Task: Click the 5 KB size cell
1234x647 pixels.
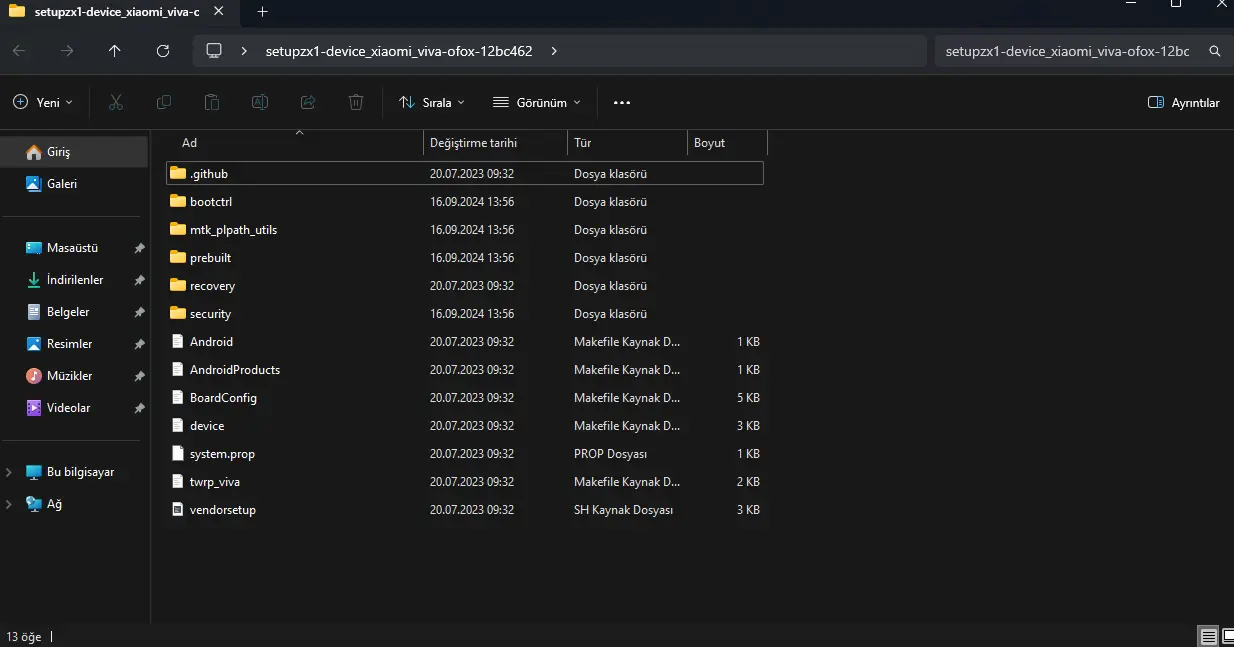Action: tap(748, 397)
